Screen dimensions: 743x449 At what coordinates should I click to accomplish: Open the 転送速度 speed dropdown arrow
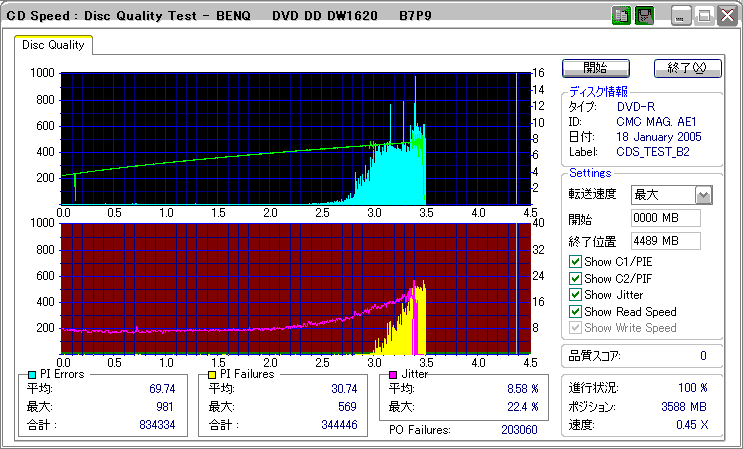(704, 195)
